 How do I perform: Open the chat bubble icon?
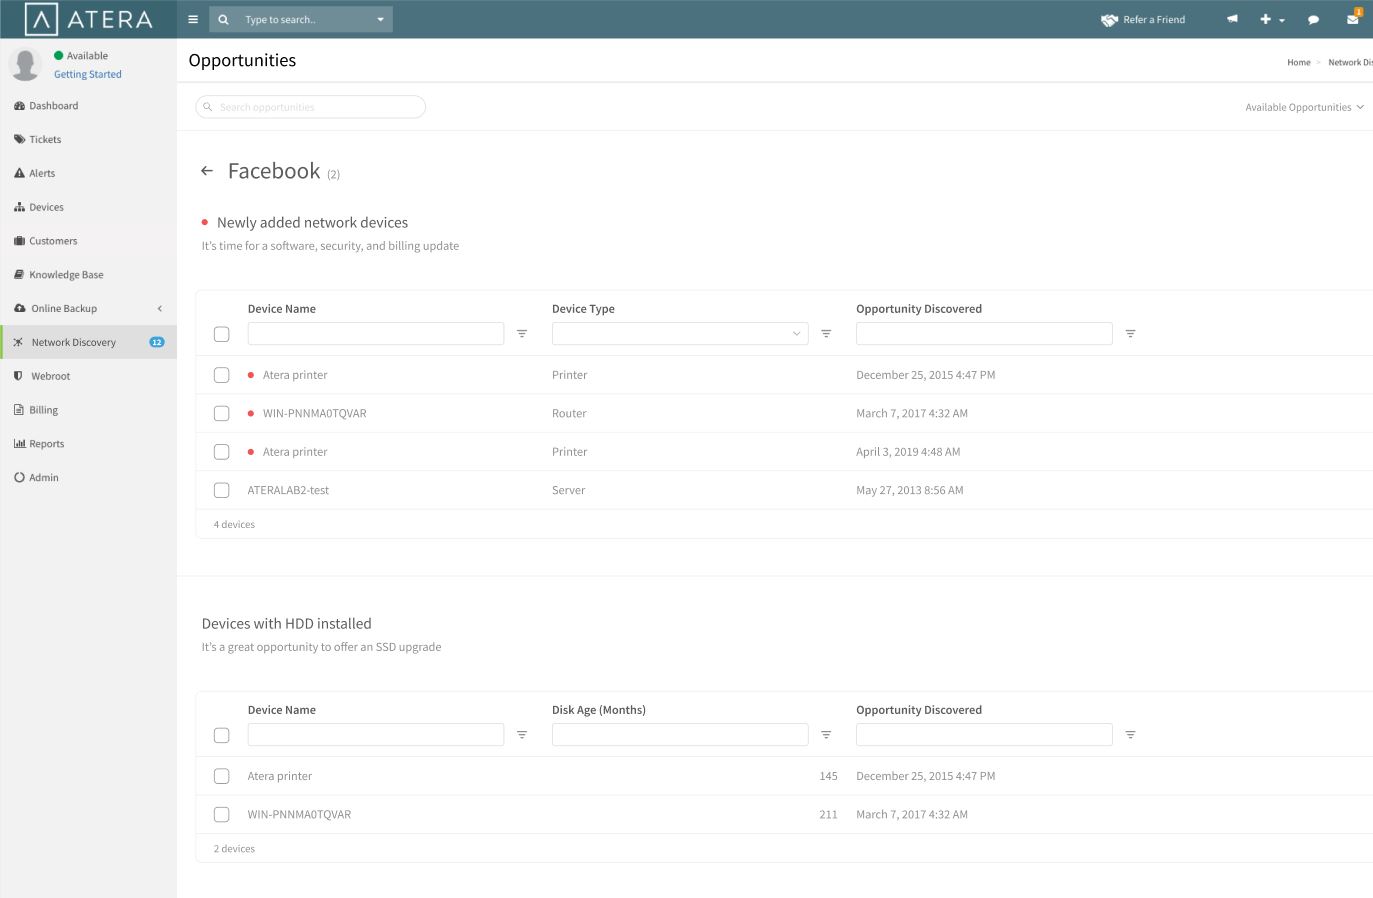[x=1313, y=20]
